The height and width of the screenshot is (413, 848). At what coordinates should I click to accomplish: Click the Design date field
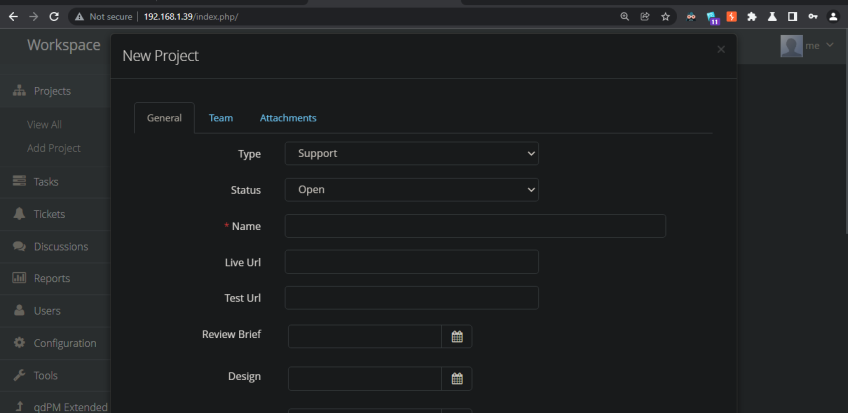tap(365, 378)
